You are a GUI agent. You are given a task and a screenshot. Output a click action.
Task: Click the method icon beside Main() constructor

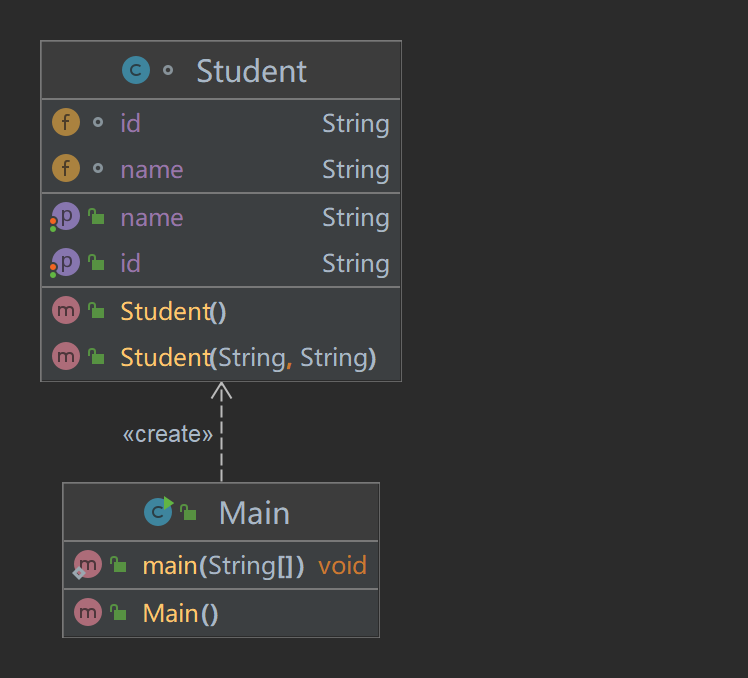click(x=88, y=613)
